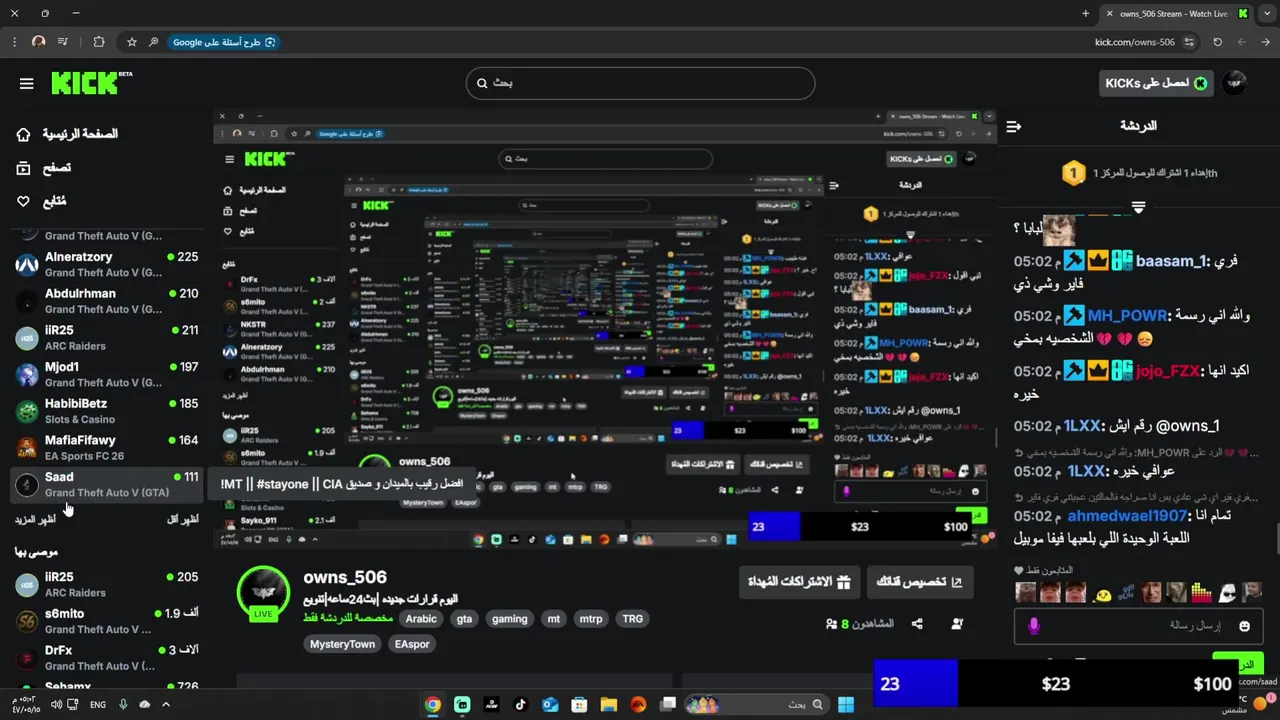Image resolution: width=1280 pixels, height=720 pixels.
Task: Click the gaming tag
Action: pyautogui.click(x=509, y=619)
